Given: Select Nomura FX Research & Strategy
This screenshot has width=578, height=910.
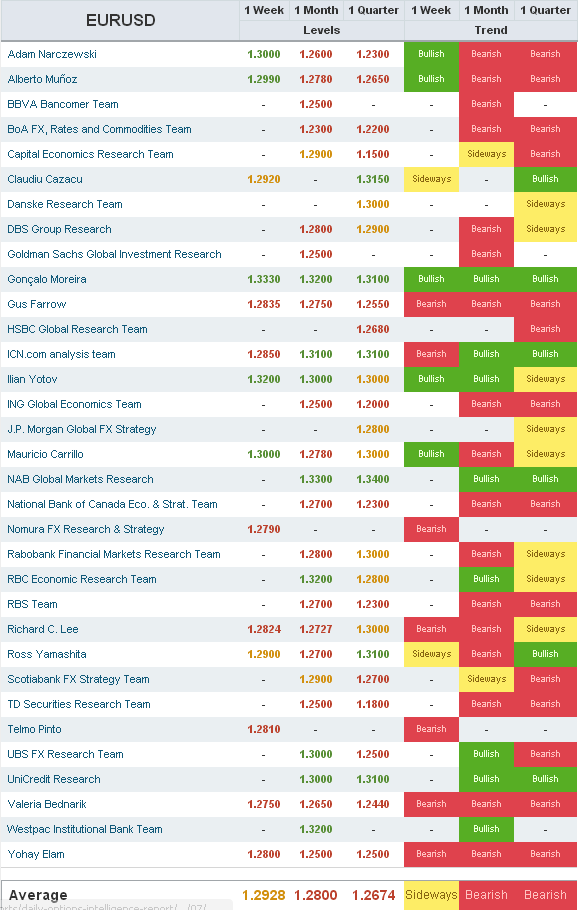Looking at the screenshot, I should pos(86,528).
